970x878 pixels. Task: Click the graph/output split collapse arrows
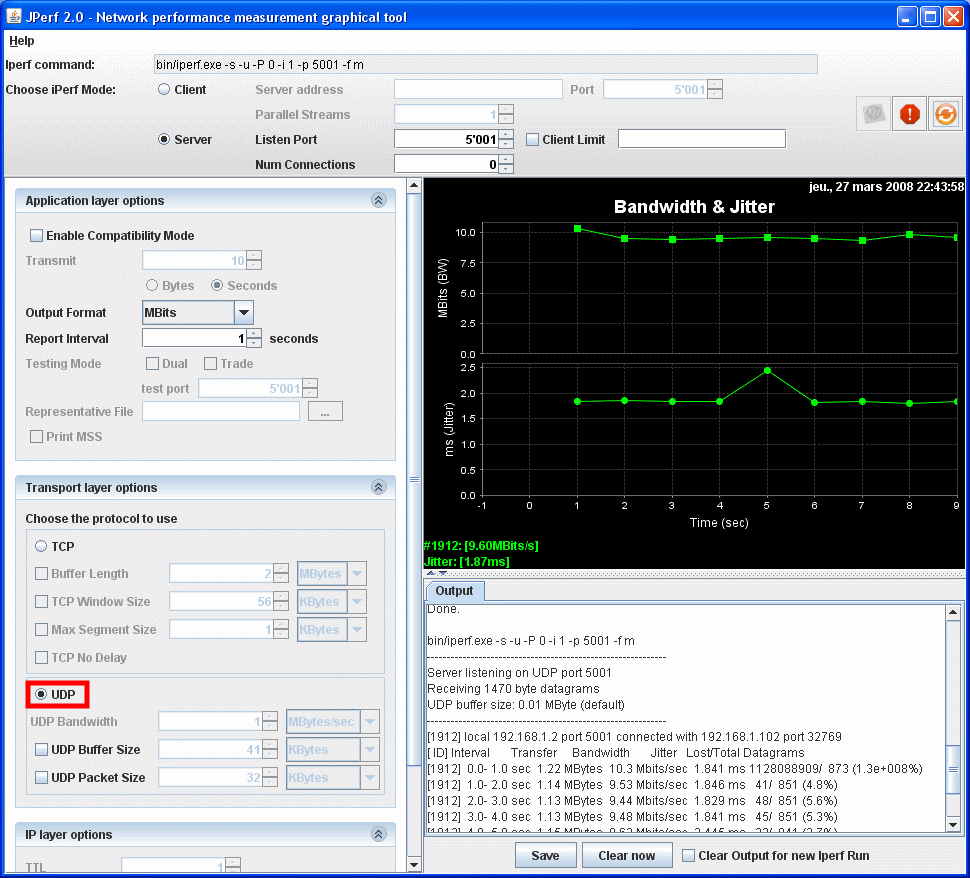[x=437, y=573]
